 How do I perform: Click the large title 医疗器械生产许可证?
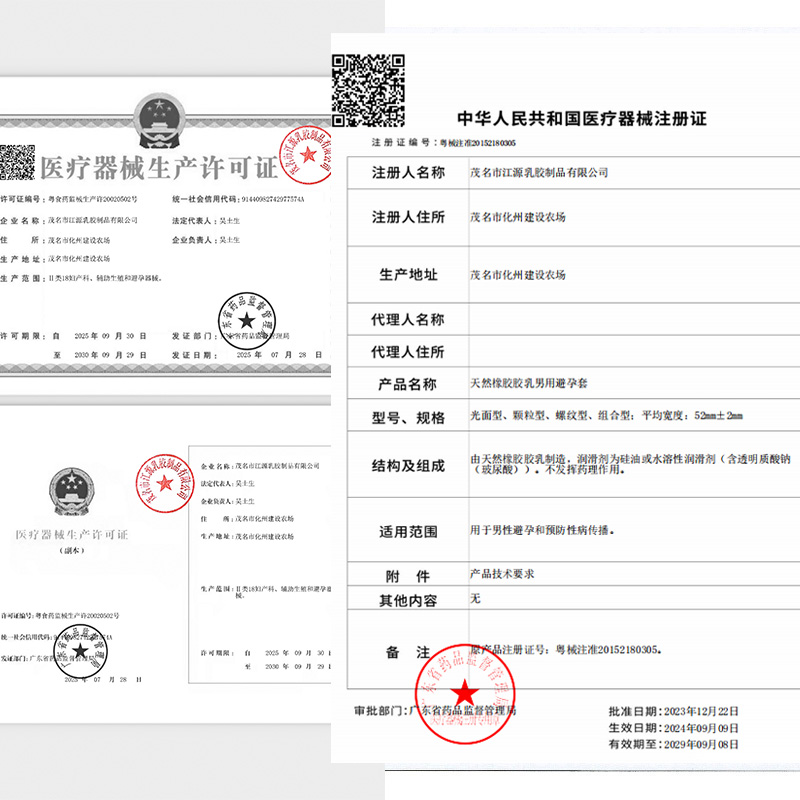pyautogui.click(x=159, y=168)
